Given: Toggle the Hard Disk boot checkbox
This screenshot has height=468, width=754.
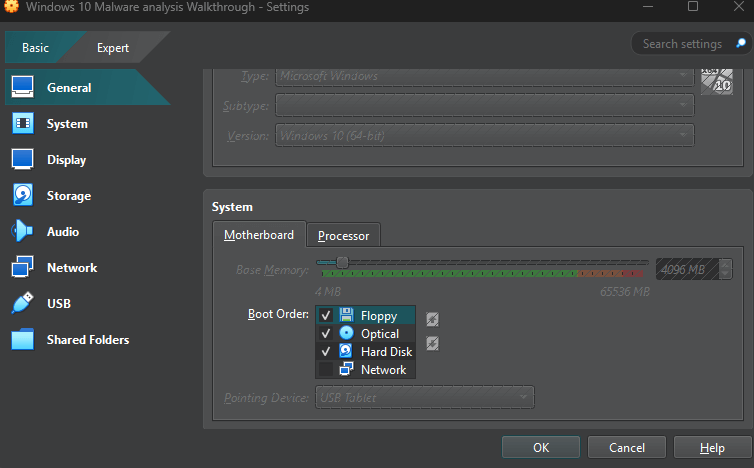Looking at the screenshot, I should pyautogui.click(x=326, y=352).
